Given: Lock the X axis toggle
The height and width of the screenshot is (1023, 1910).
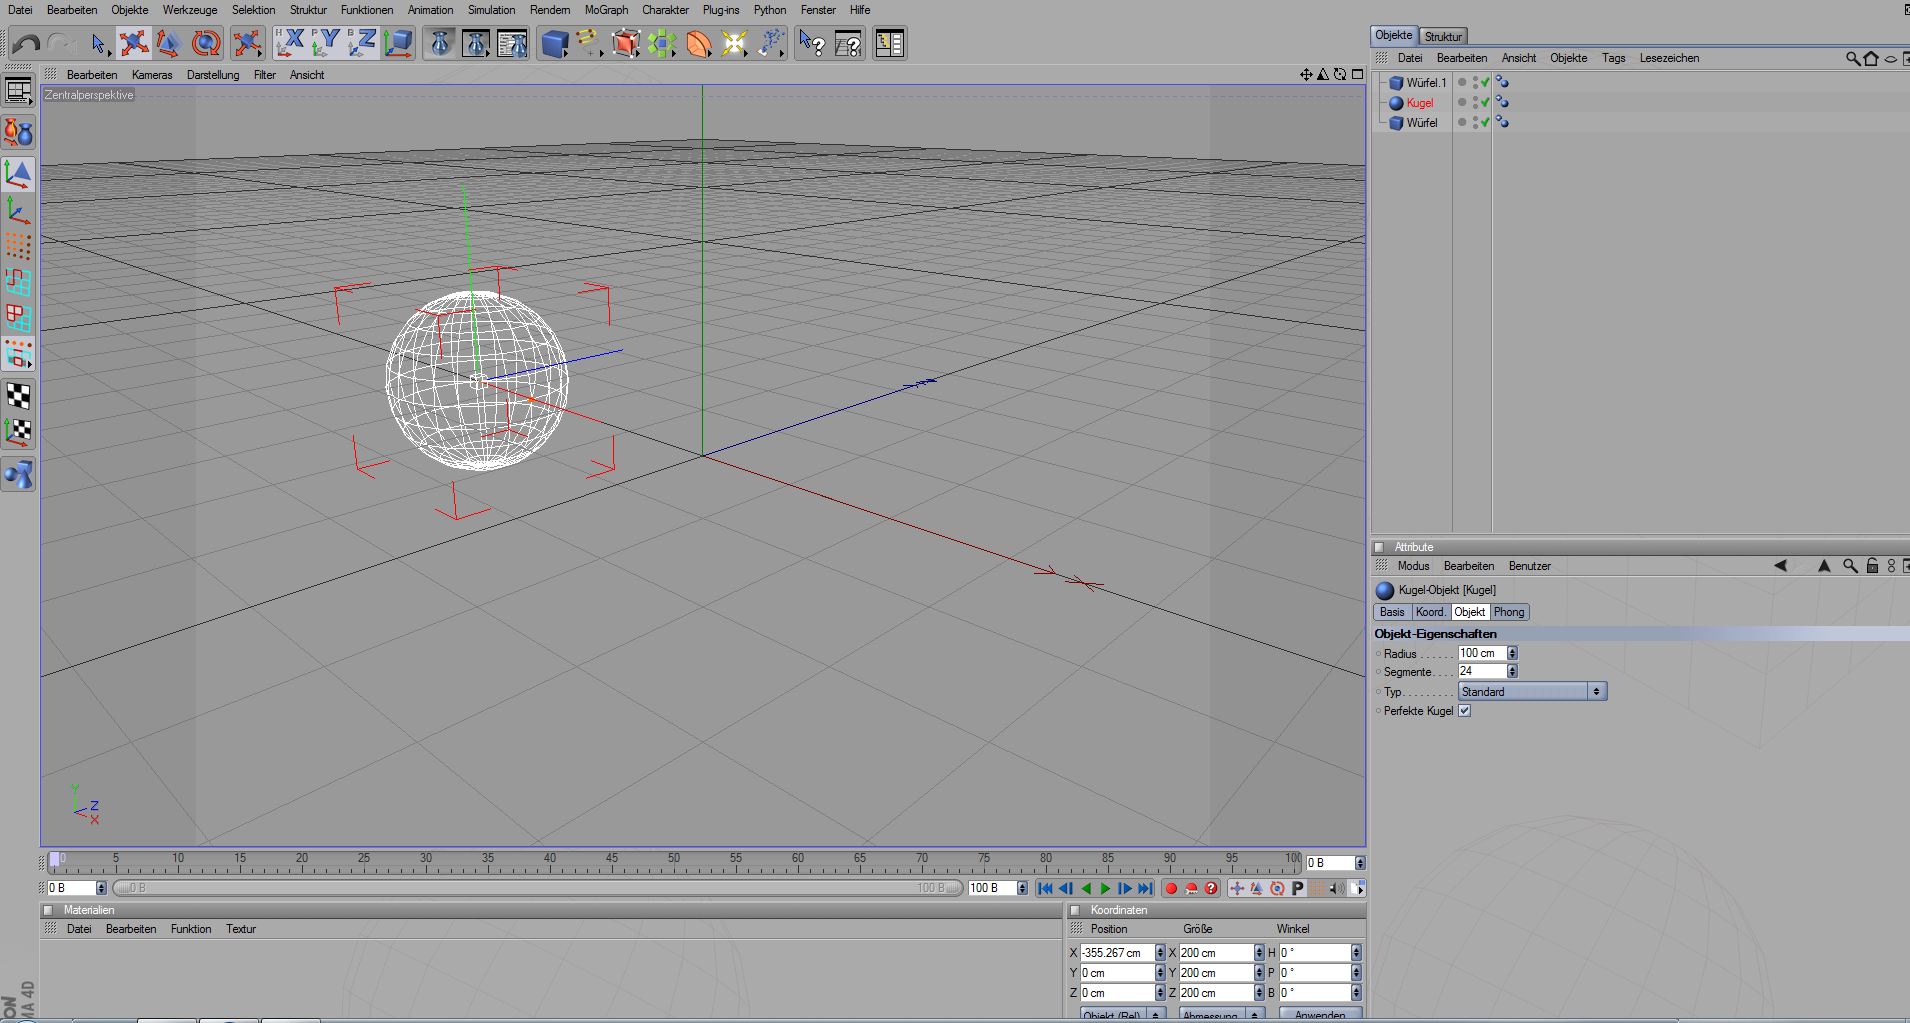Looking at the screenshot, I should tap(290, 43).
